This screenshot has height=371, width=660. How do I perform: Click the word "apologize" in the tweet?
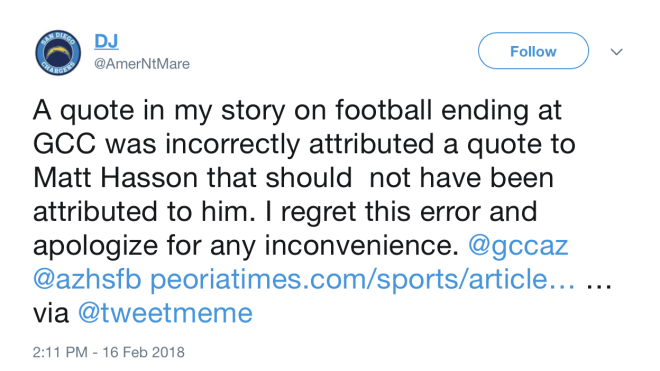tap(96, 246)
